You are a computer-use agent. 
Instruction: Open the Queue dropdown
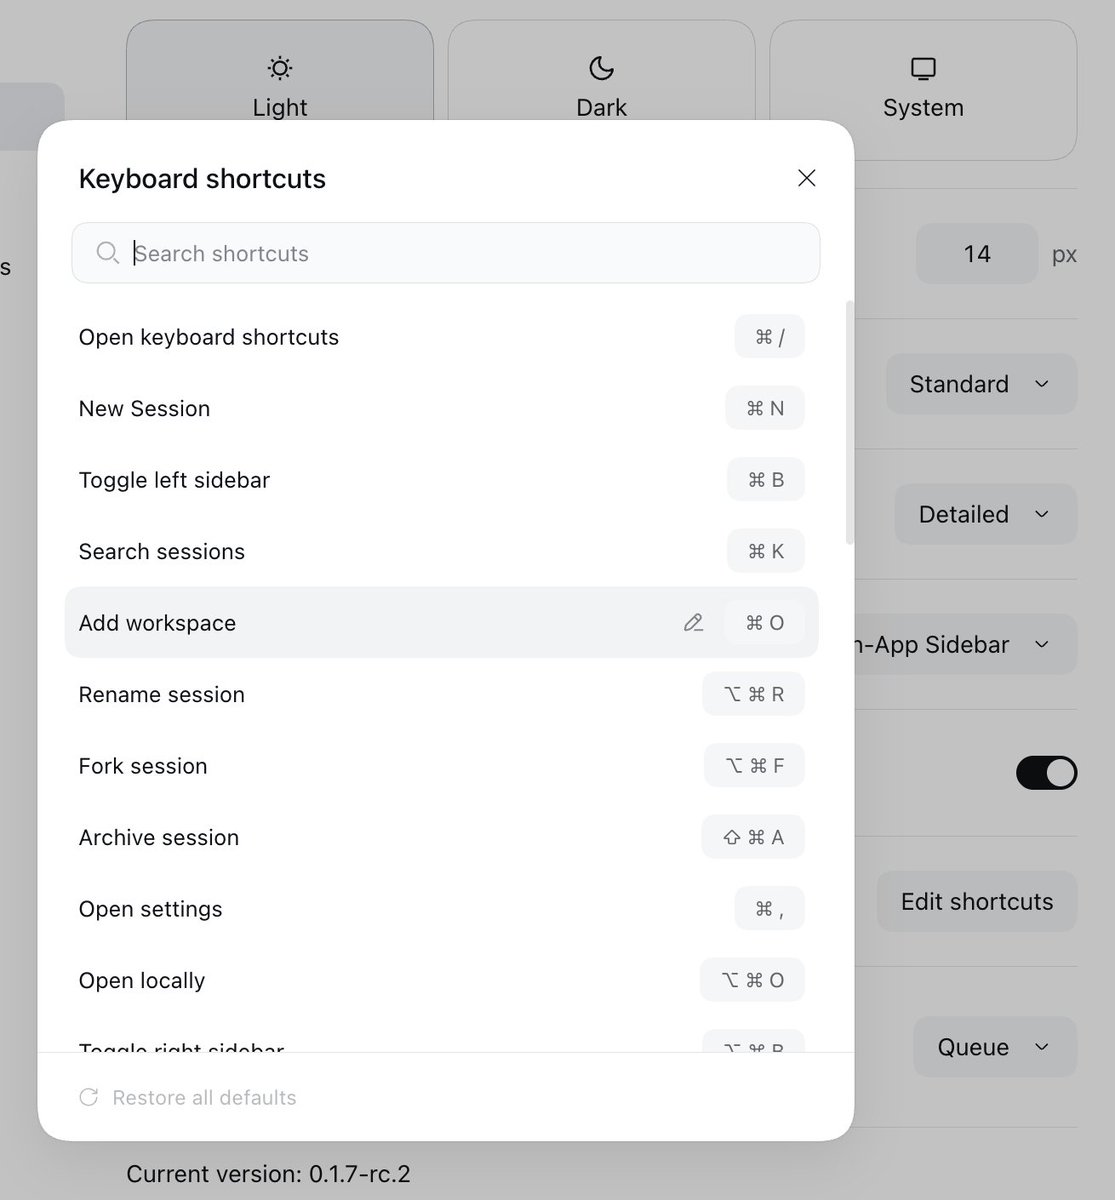[995, 1047]
